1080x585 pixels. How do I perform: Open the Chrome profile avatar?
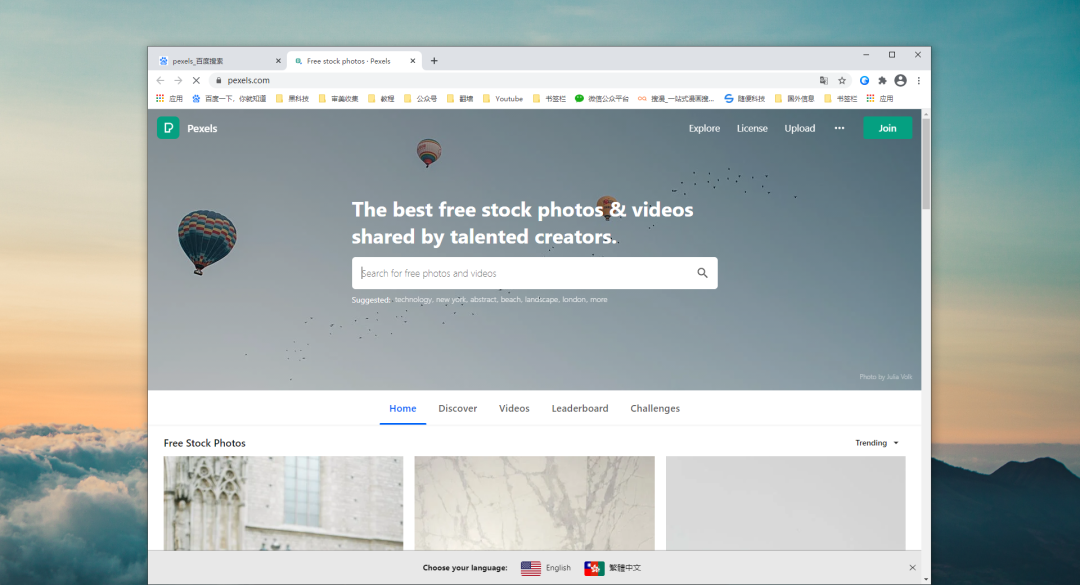coord(900,81)
